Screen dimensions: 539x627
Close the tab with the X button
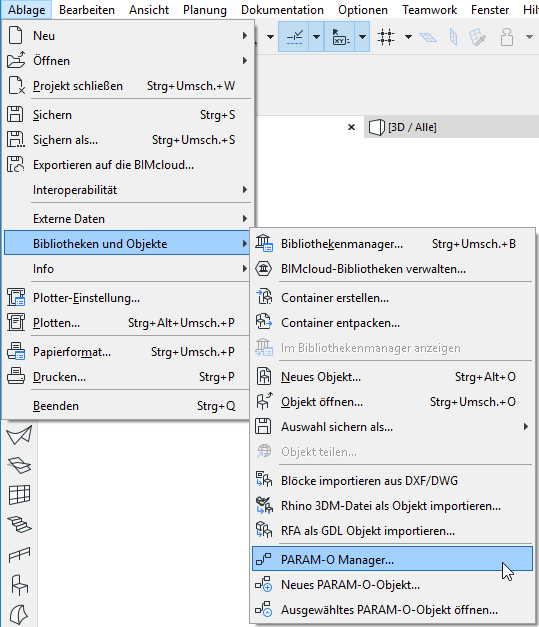tap(351, 127)
